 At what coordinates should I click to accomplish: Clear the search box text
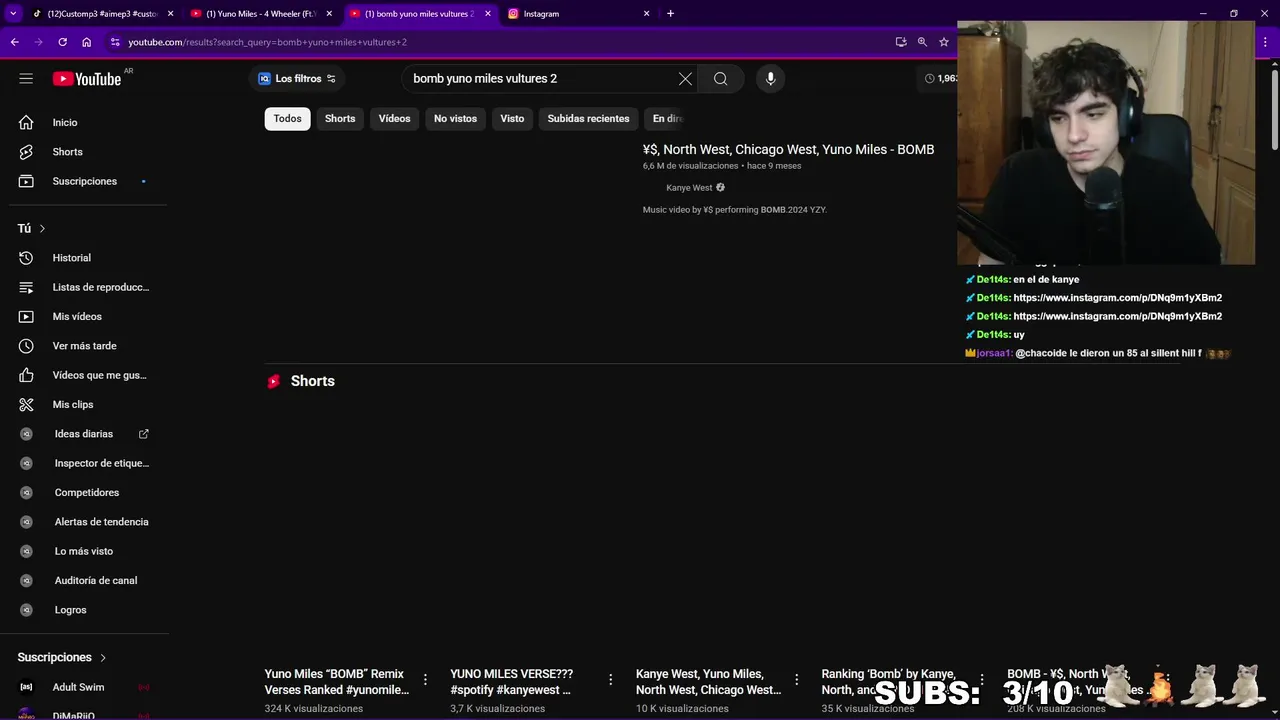(685, 79)
